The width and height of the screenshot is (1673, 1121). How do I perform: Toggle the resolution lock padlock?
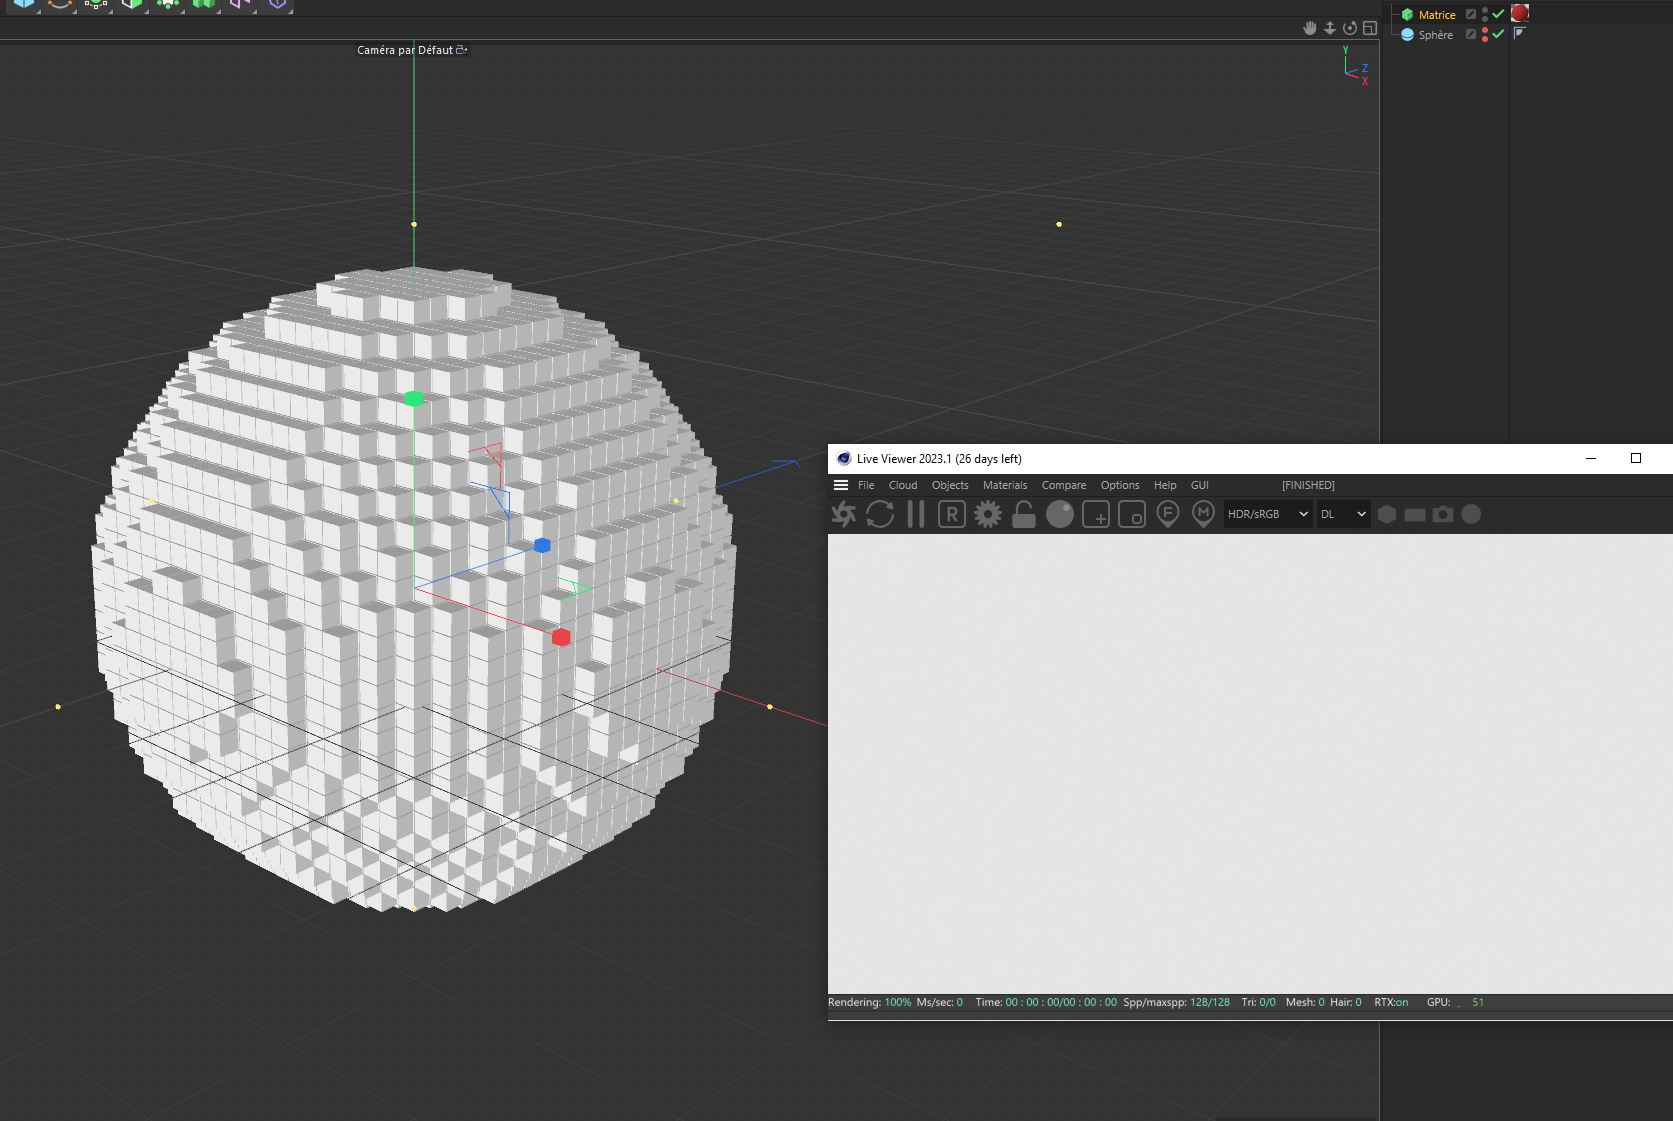(x=1024, y=514)
